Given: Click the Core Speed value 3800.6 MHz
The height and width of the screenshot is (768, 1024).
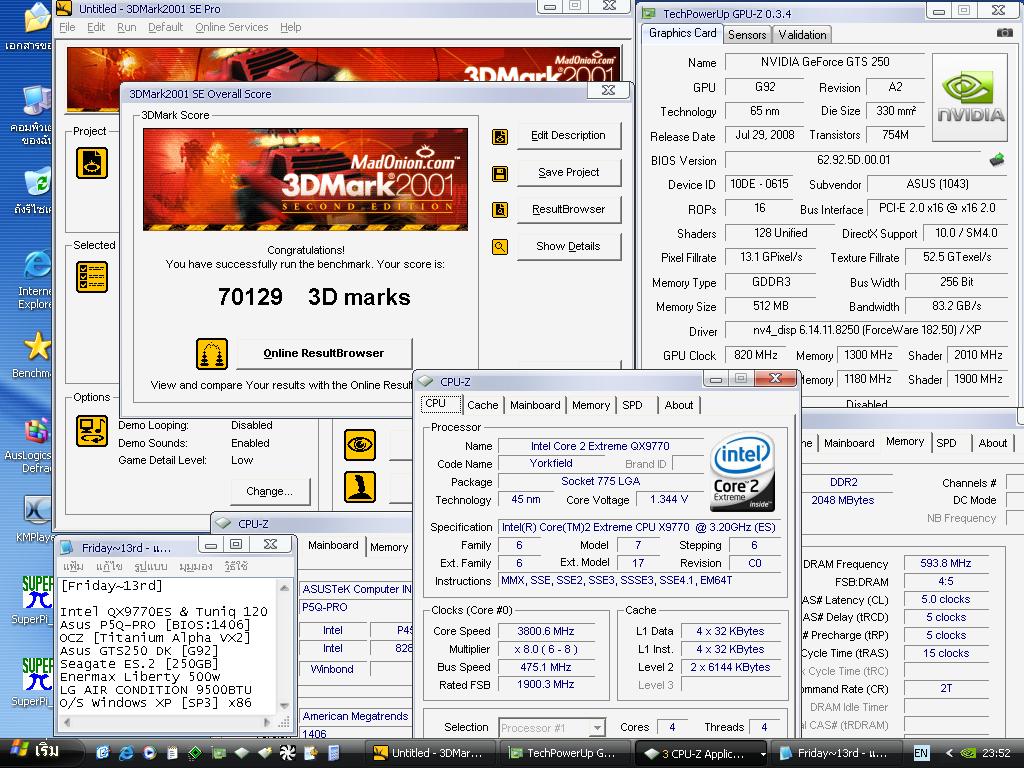Looking at the screenshot, I should pyautogui.click(x=546, y=632).
